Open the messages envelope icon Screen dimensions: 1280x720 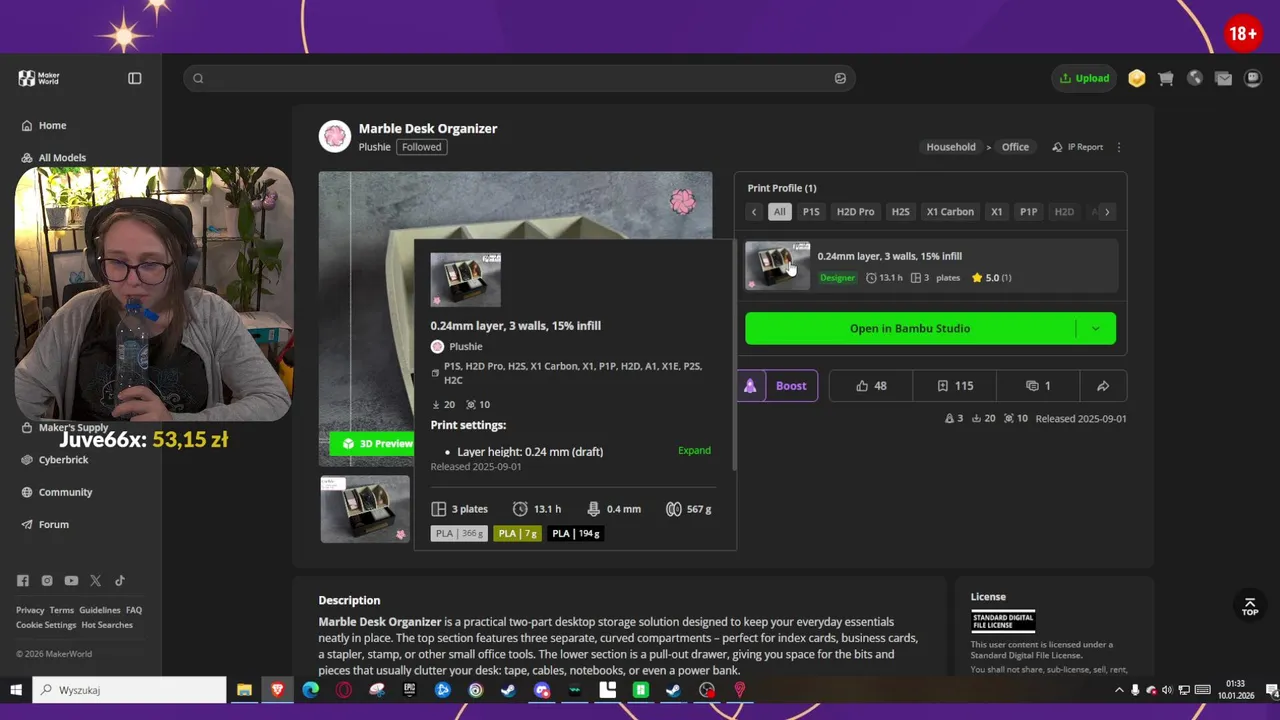1223,78
